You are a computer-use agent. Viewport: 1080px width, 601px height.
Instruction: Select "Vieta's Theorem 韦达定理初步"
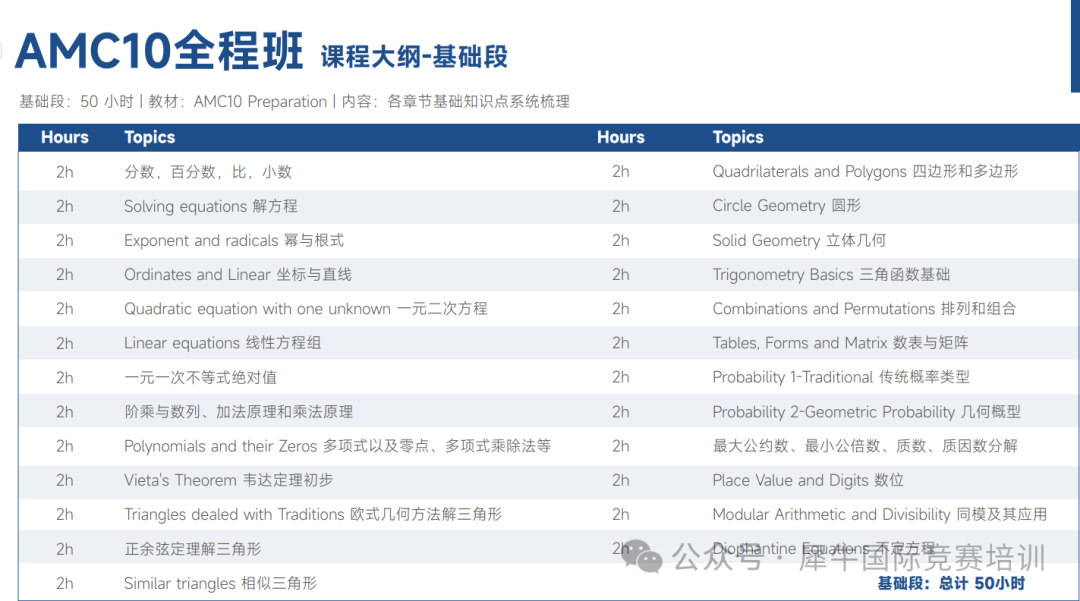229,481
